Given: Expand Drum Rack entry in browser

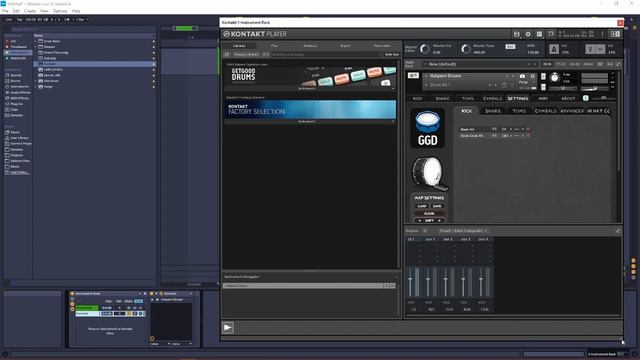Looking at the screenshot, I should pos(36,41).
